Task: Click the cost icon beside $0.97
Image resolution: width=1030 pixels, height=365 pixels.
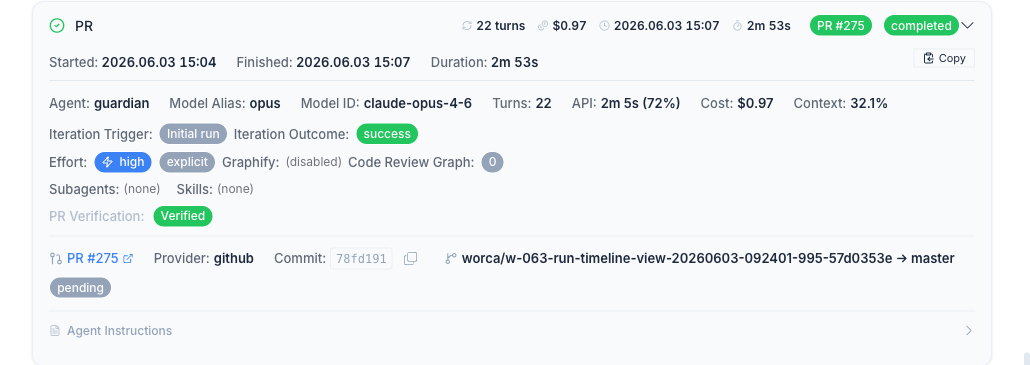Action: click(543, 26)
